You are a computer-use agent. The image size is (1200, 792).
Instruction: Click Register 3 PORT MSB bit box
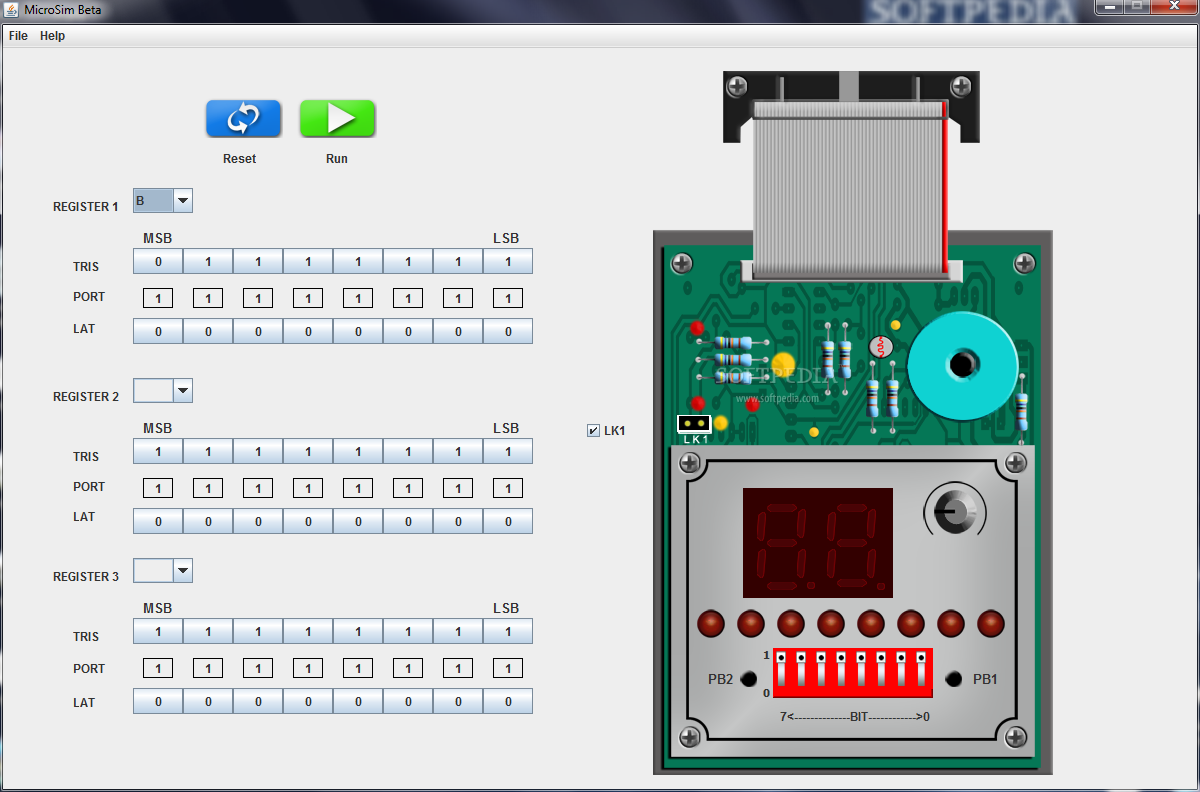click(x=158, y=668)
